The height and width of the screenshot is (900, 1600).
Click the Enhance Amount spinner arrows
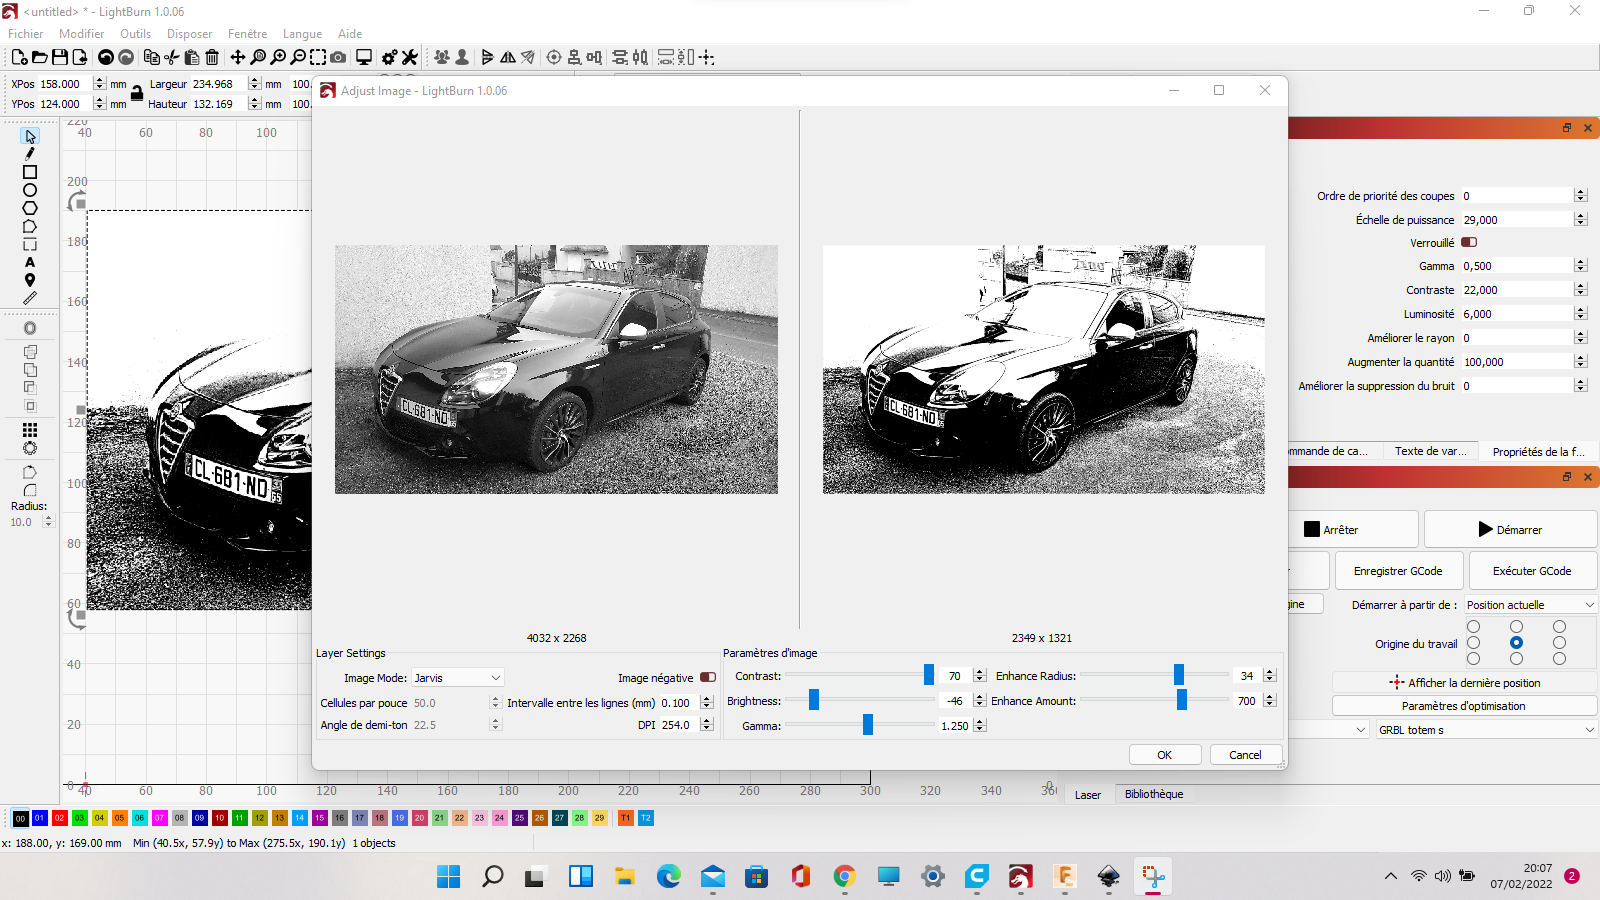1270,701
